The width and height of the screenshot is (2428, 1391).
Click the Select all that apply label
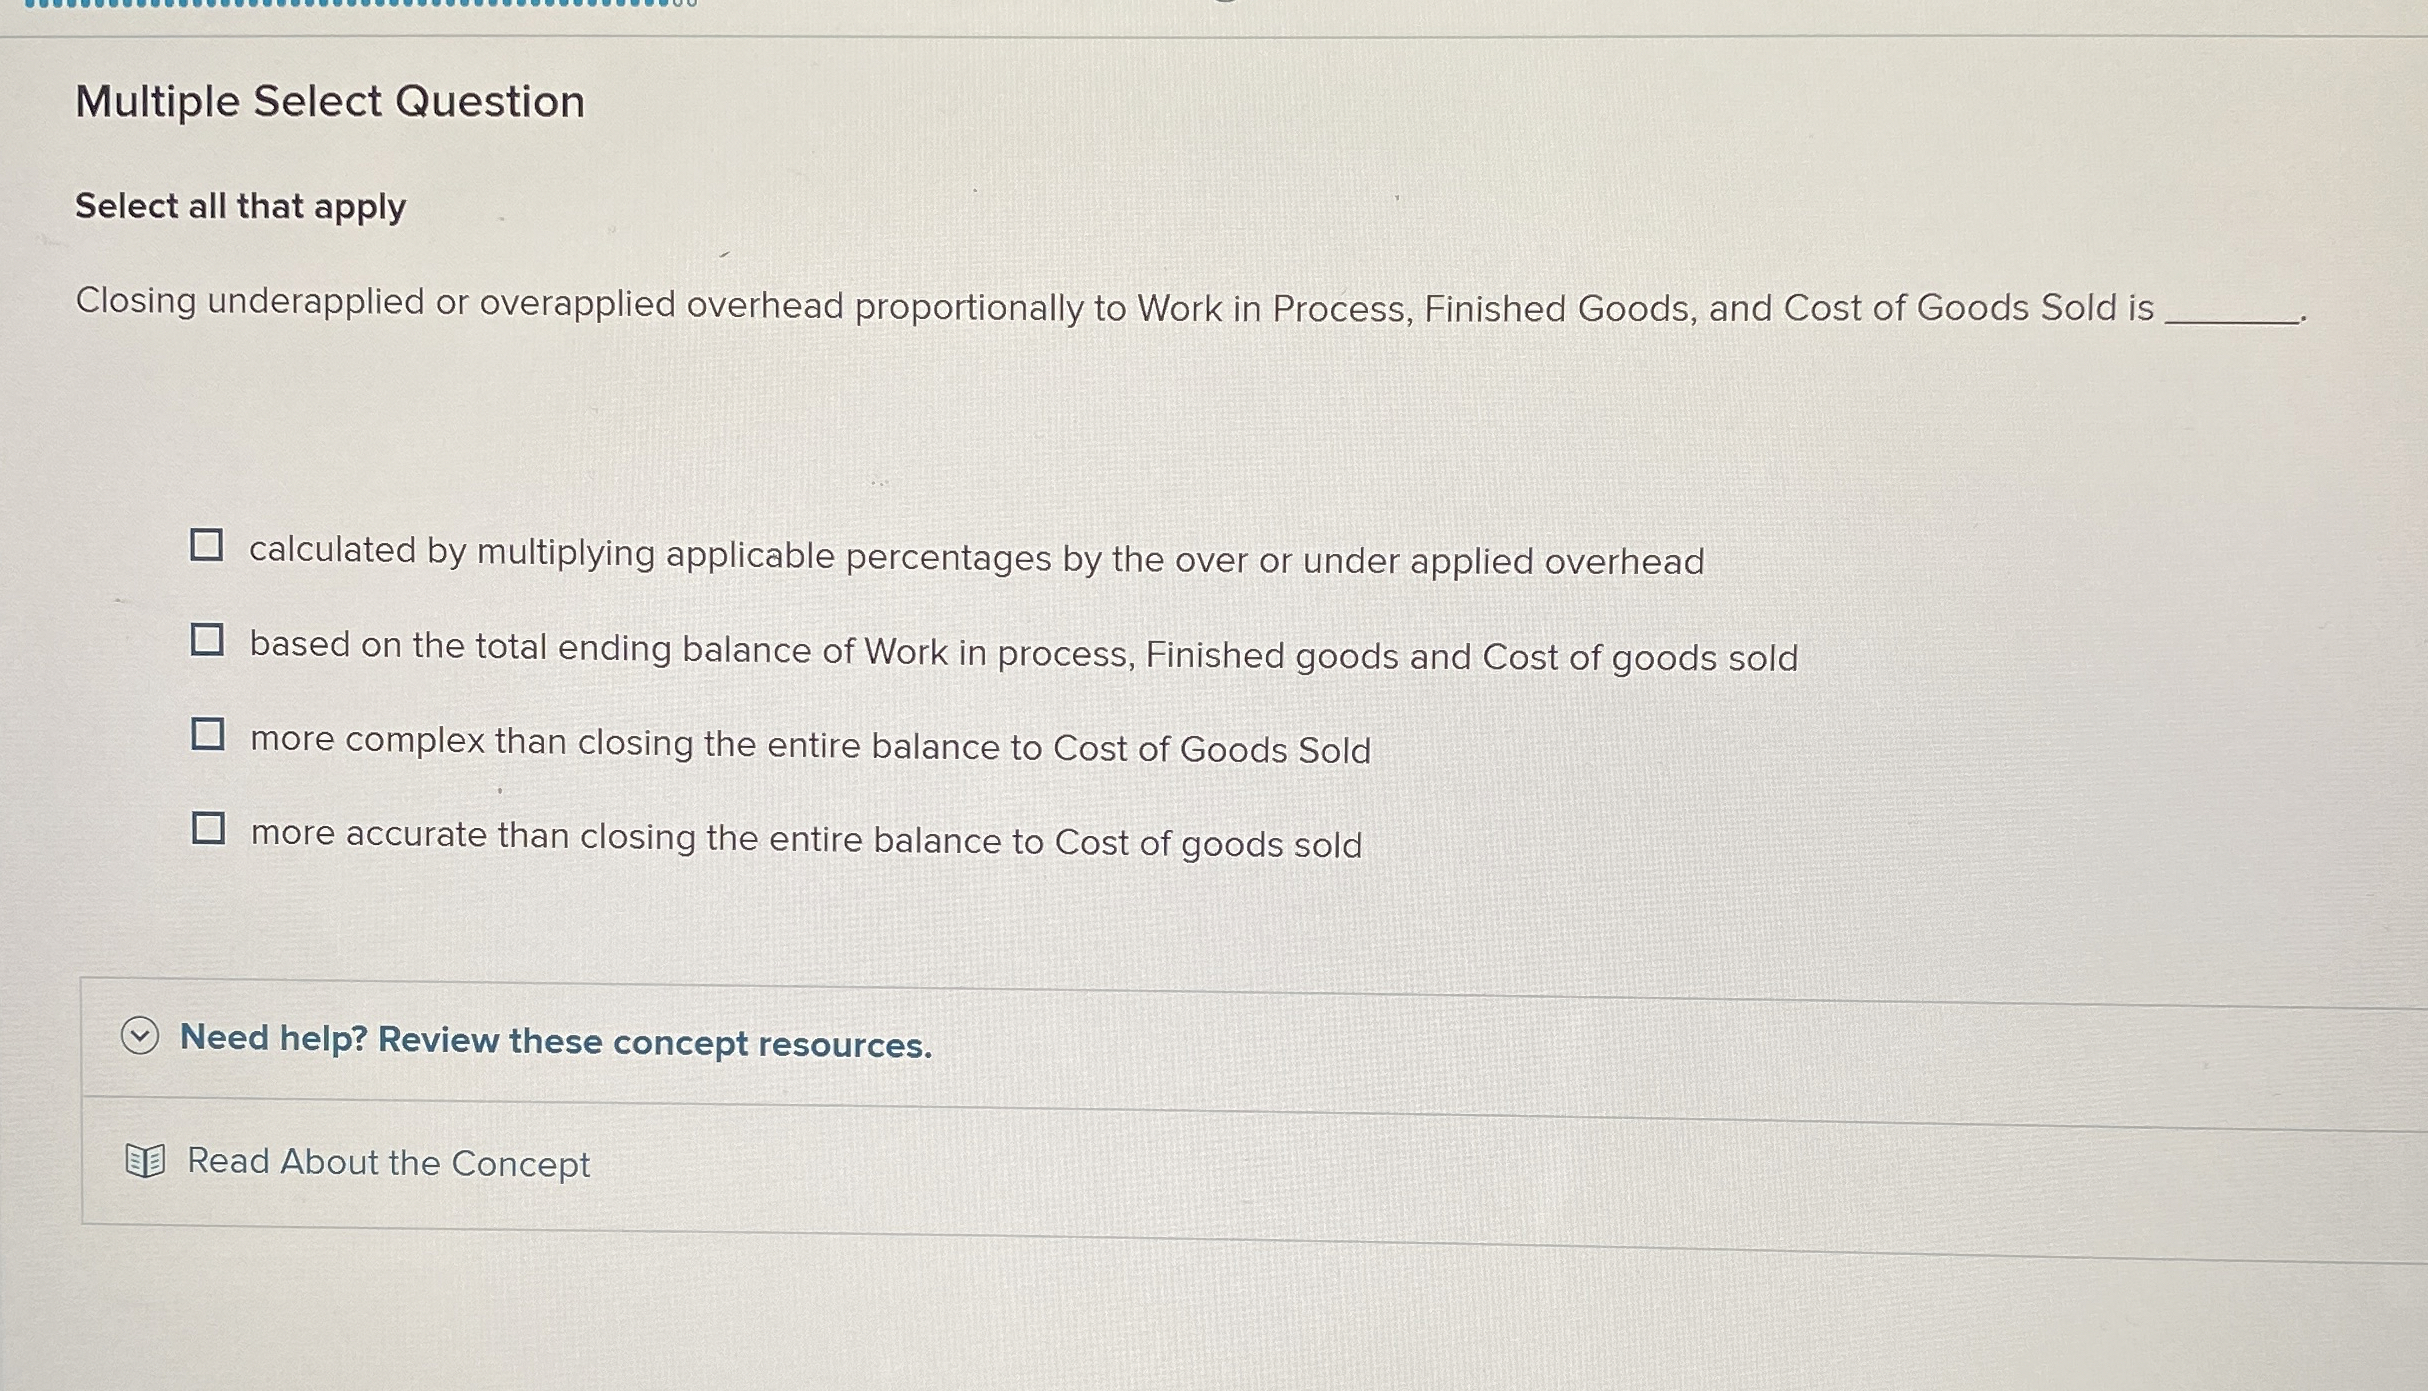coord(240,206)
